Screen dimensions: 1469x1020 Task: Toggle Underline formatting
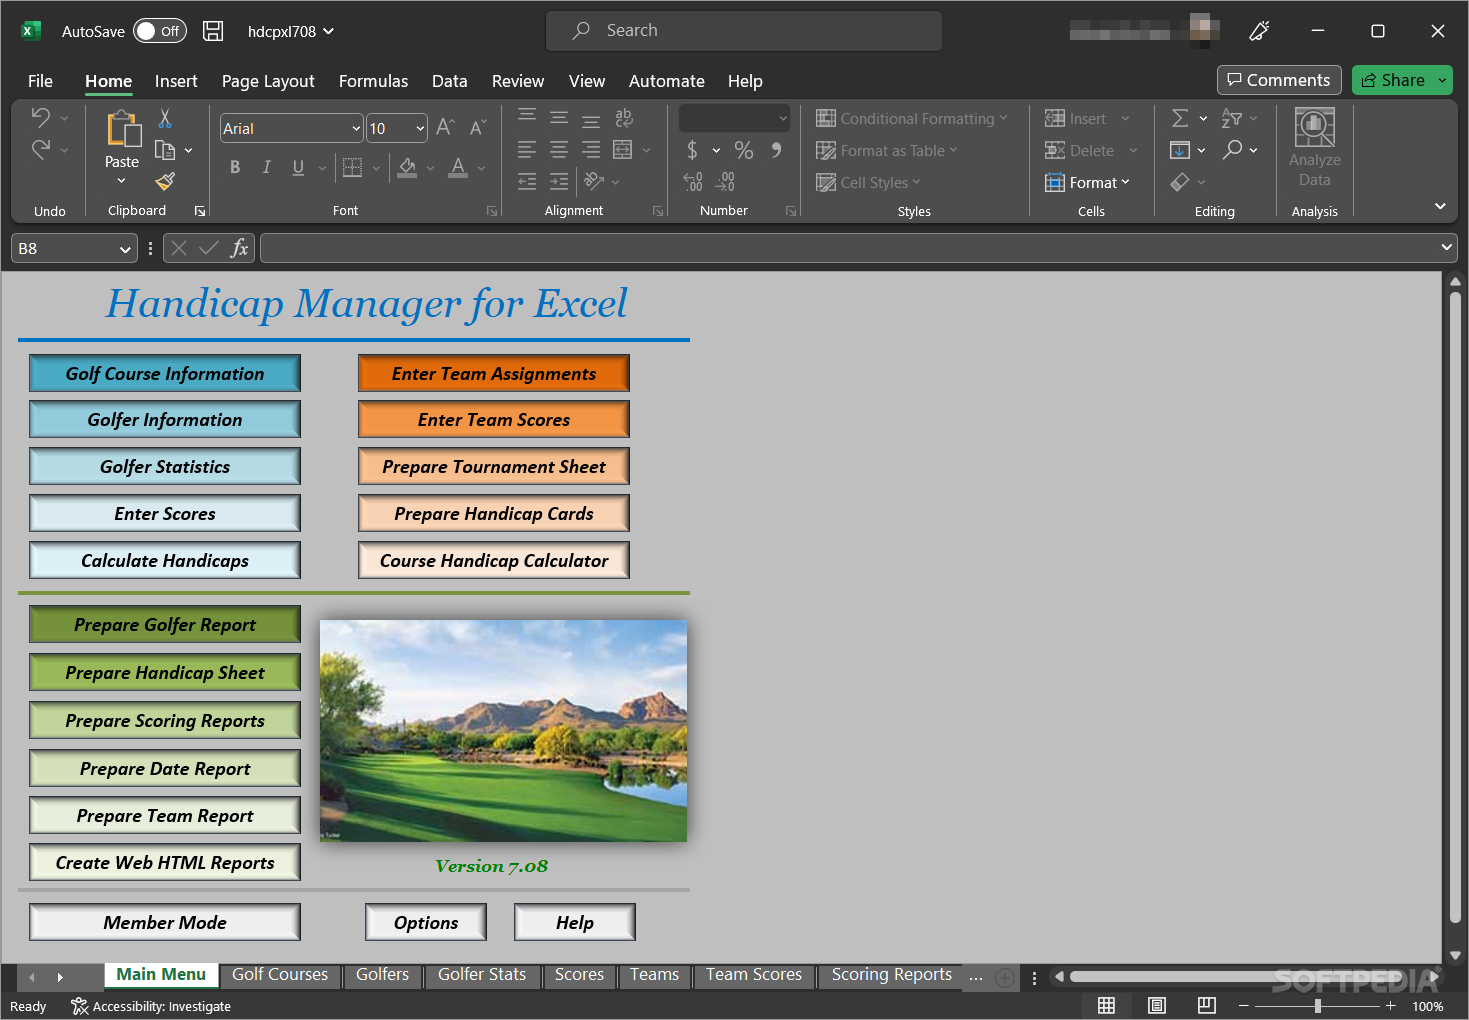pyautogui.click(x=298, y=167)
